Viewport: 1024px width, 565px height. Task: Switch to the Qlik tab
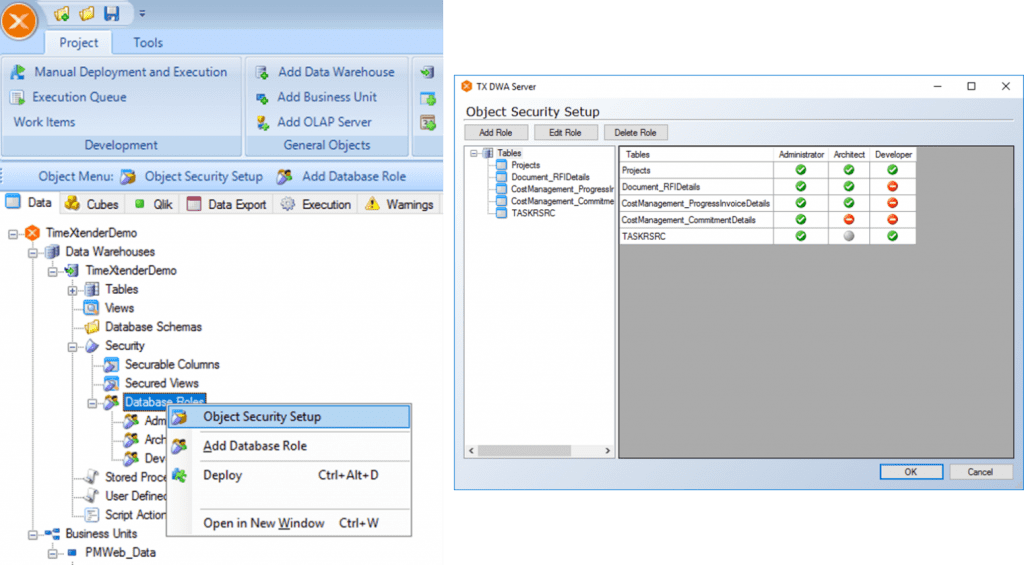(153, 204)
